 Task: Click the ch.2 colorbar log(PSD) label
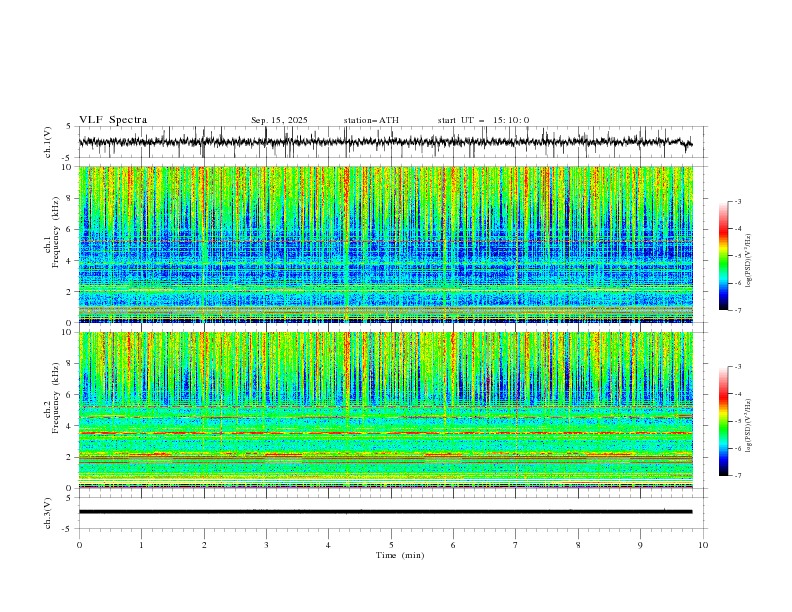[748, 426]
